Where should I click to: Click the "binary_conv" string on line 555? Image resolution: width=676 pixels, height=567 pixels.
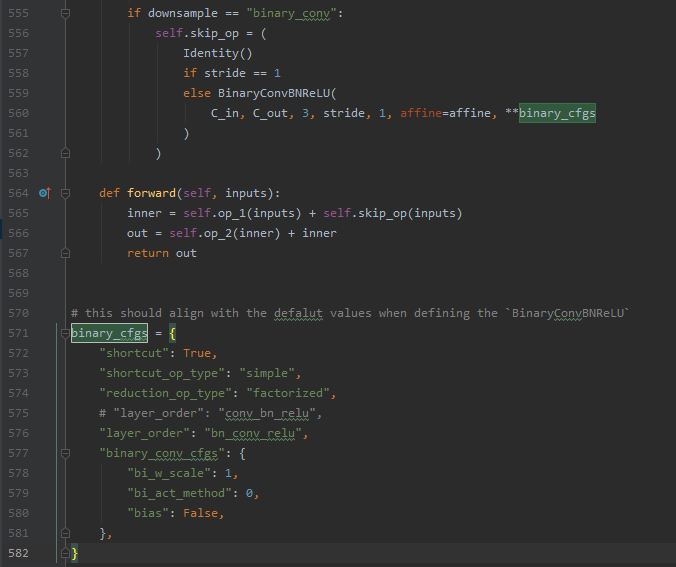click(x=291, y=13)
